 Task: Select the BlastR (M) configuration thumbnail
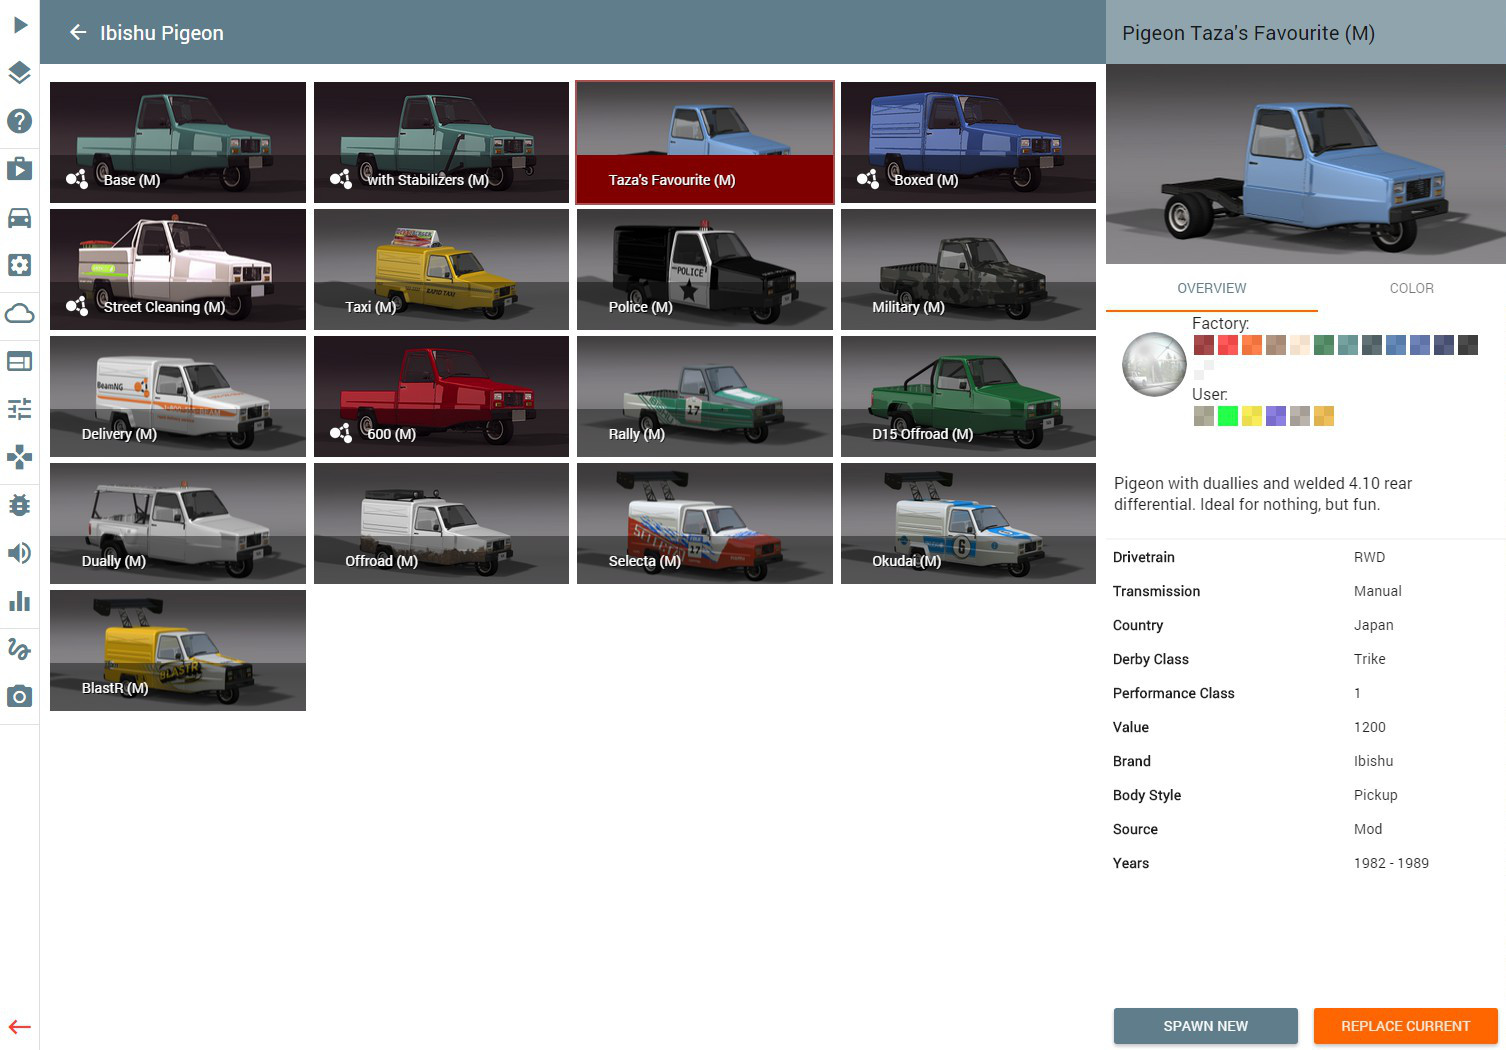point(178,650)
